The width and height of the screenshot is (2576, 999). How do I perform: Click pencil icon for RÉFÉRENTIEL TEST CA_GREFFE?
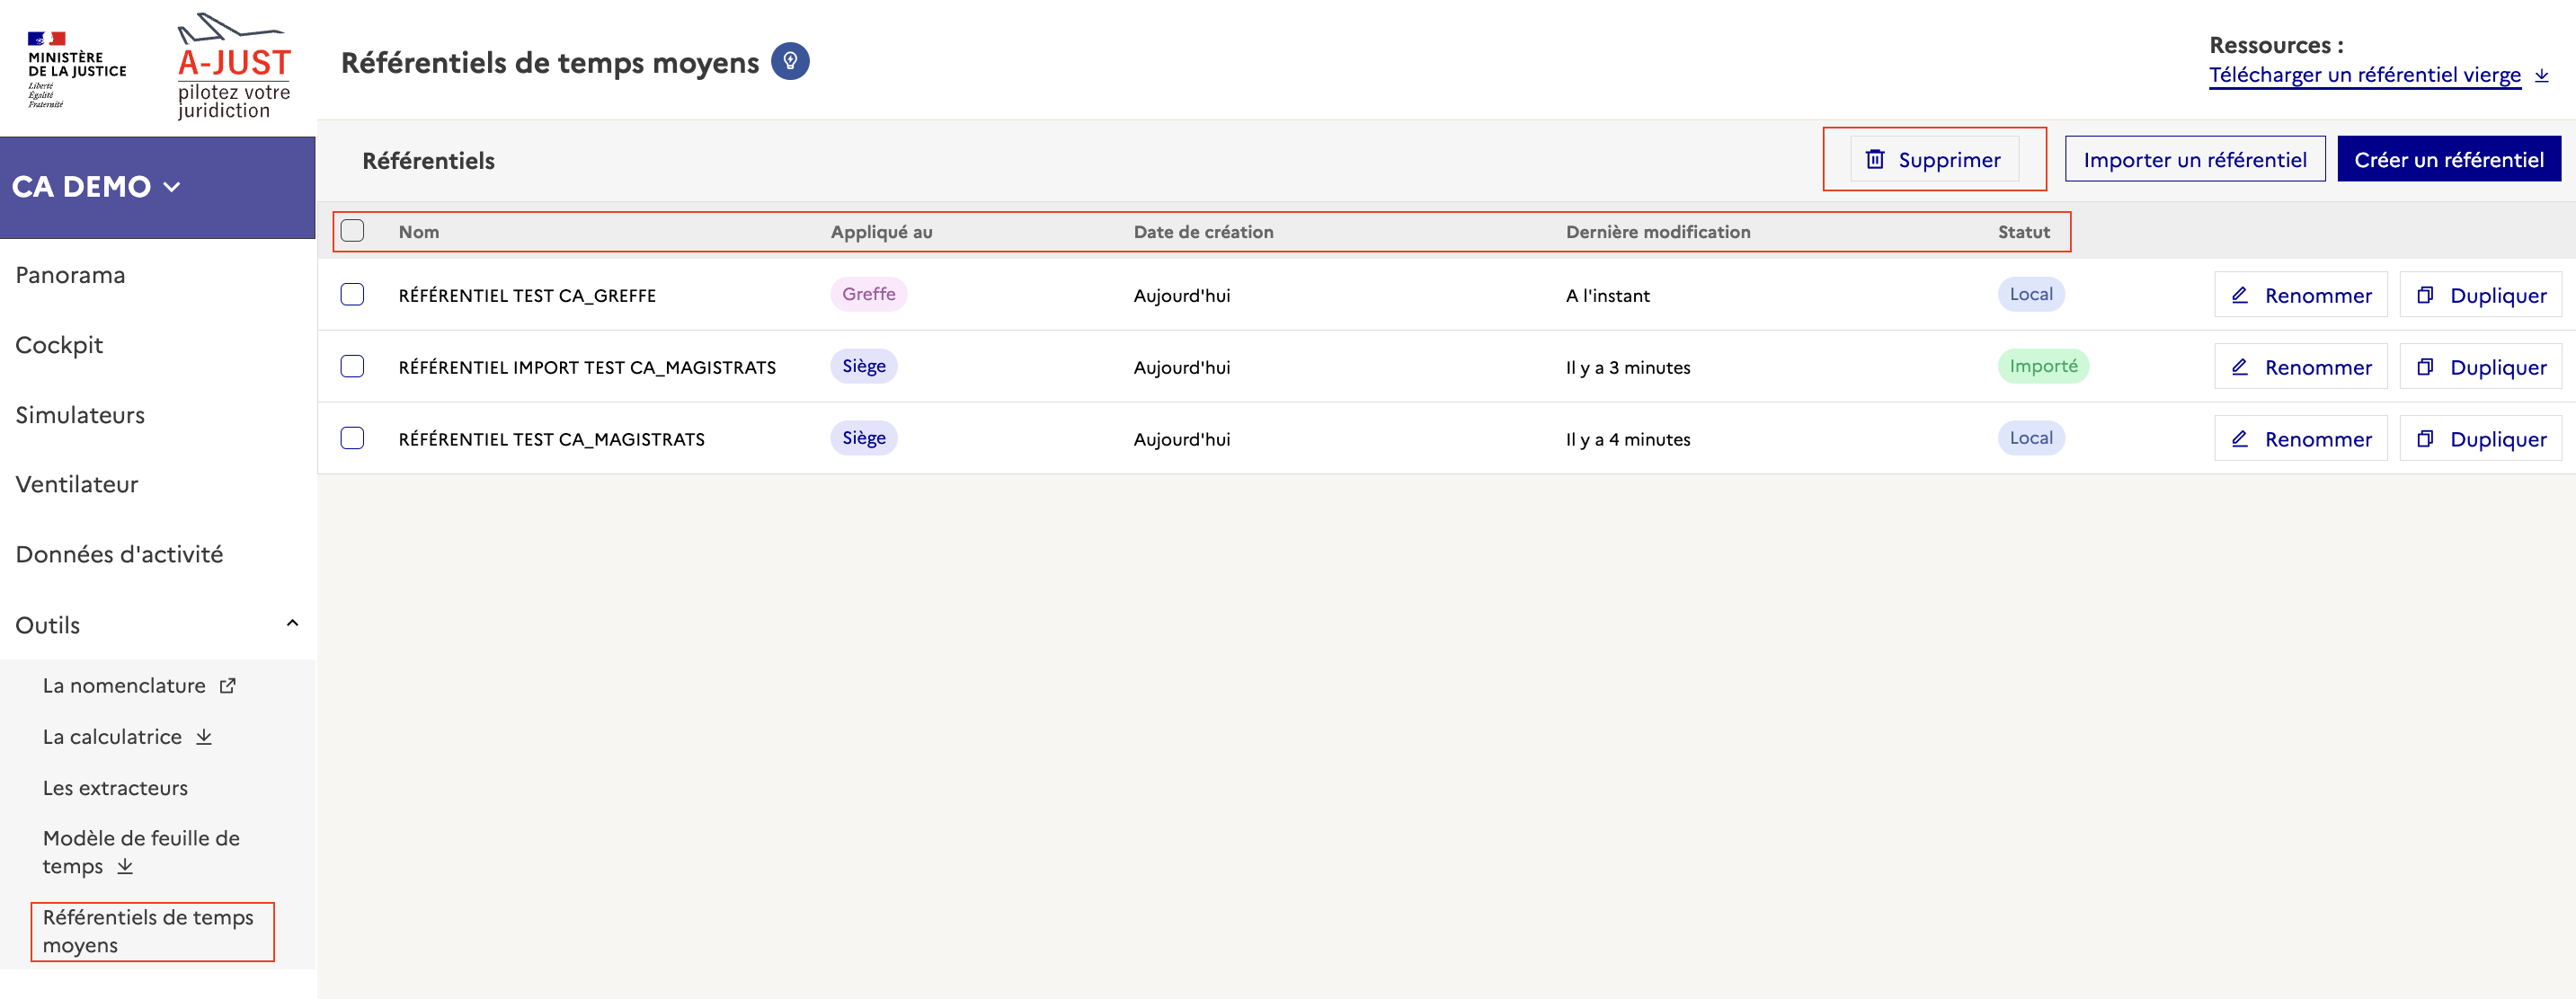coord(2240,295)
